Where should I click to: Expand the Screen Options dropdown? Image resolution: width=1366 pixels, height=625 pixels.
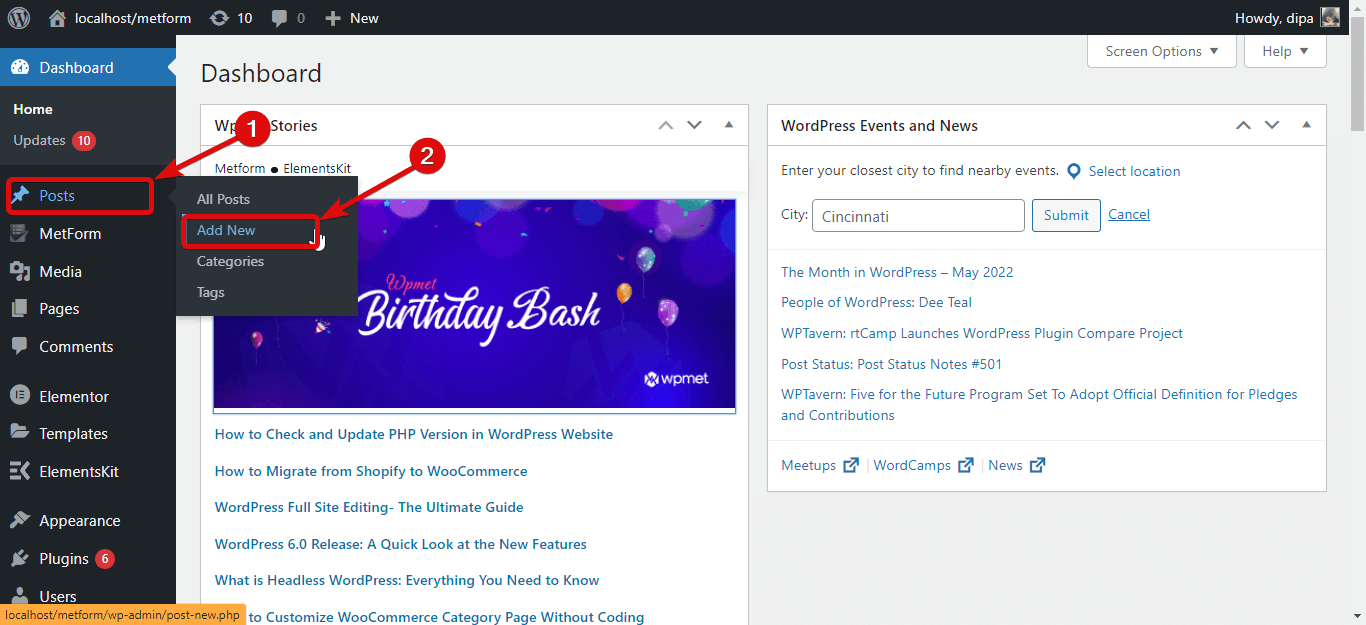point(1162,51)
